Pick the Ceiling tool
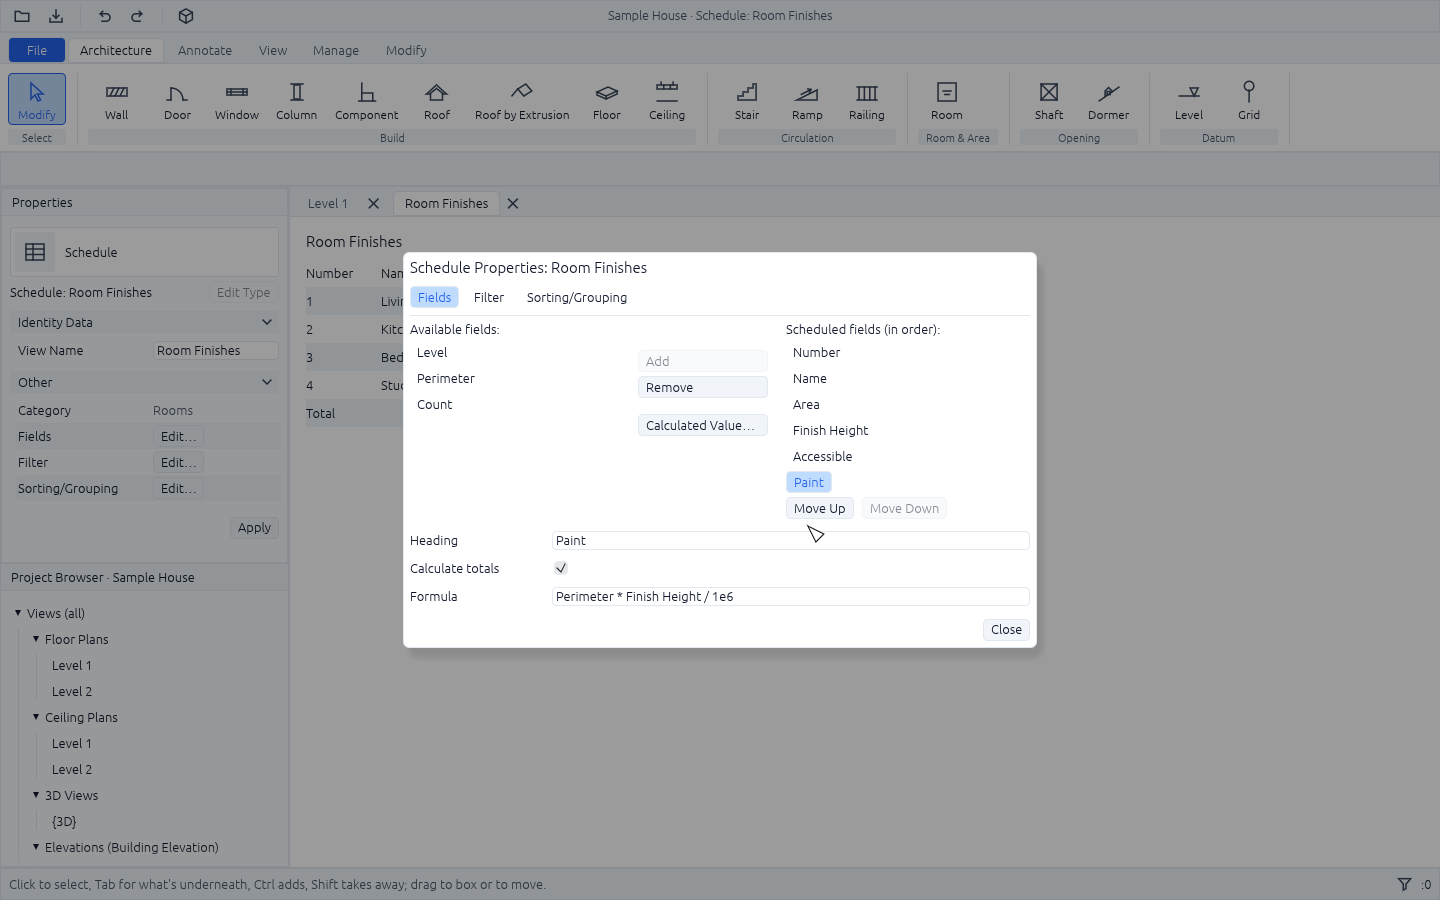 click(667, 100)
